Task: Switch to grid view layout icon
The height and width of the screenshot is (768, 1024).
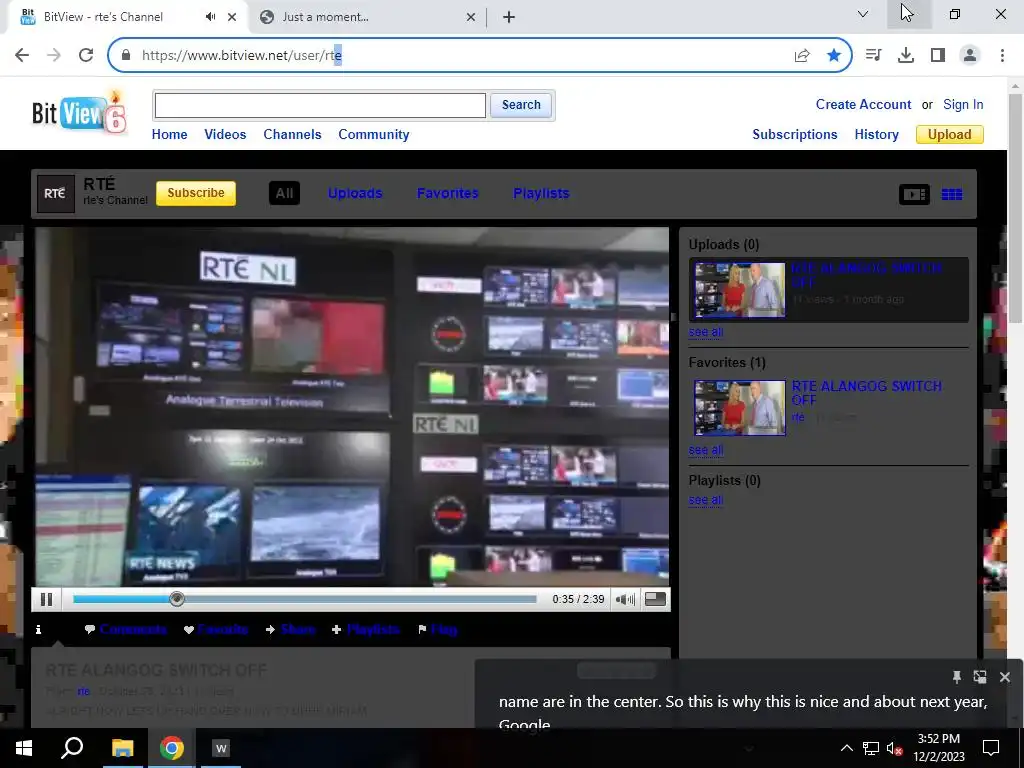Action: click(952, 194)
